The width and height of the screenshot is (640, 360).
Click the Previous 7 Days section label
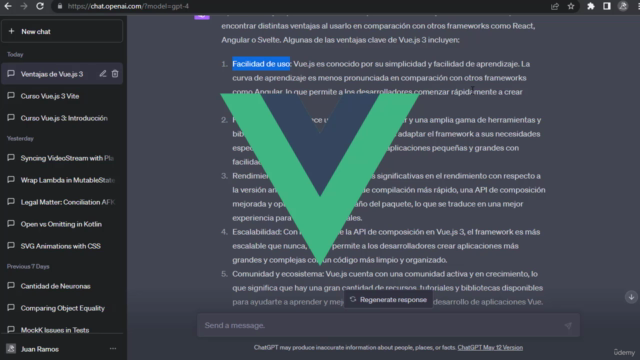28,267
